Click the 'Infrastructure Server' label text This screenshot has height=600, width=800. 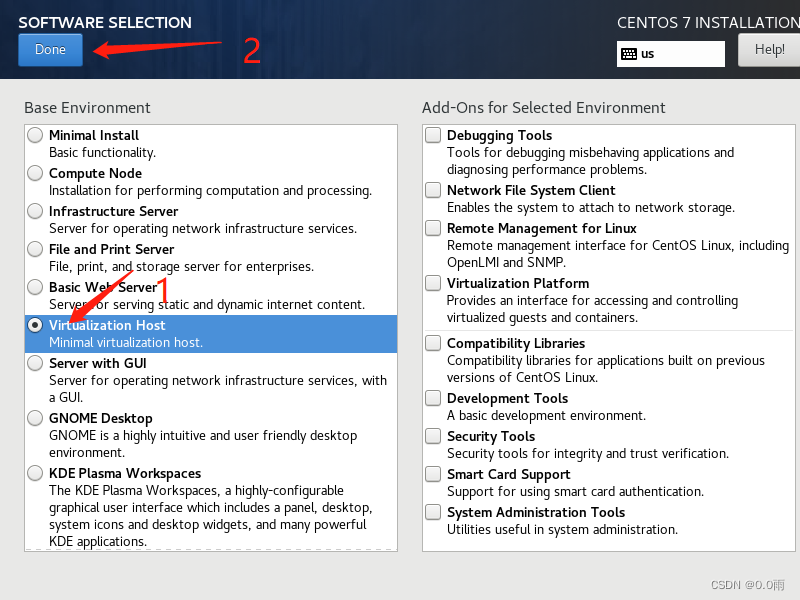[113, 211]
